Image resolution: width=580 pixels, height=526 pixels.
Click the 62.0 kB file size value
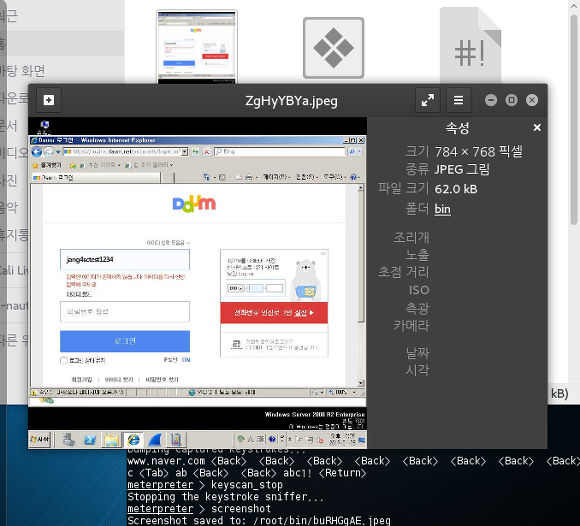tap(456, 189)
